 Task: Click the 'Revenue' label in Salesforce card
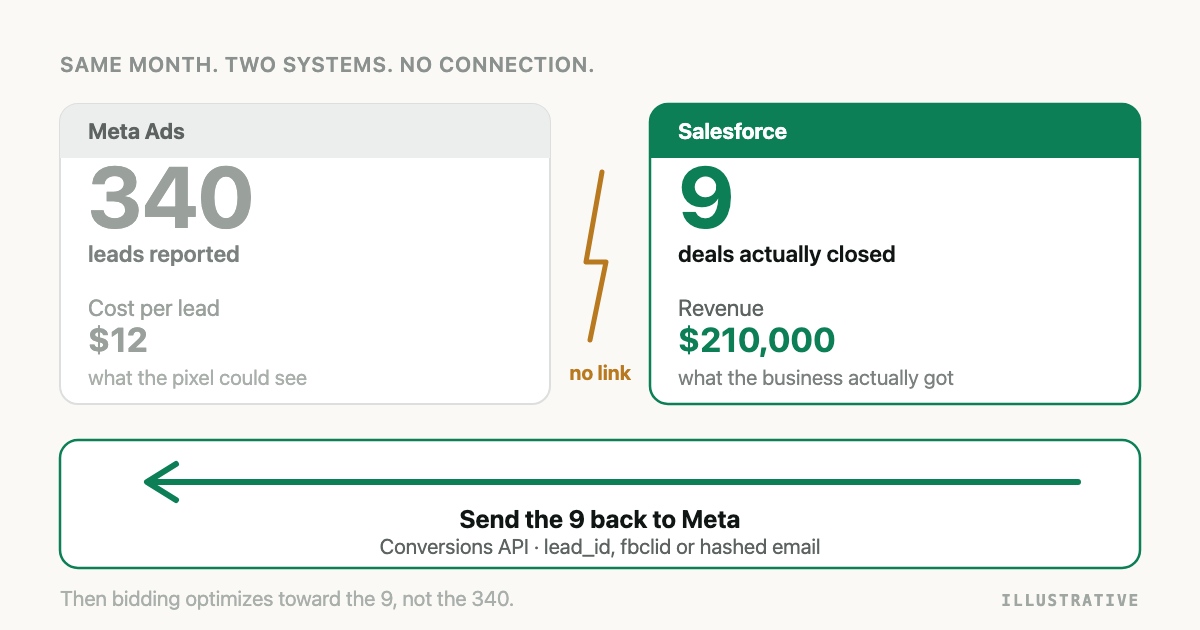click(x=721, y=308)
